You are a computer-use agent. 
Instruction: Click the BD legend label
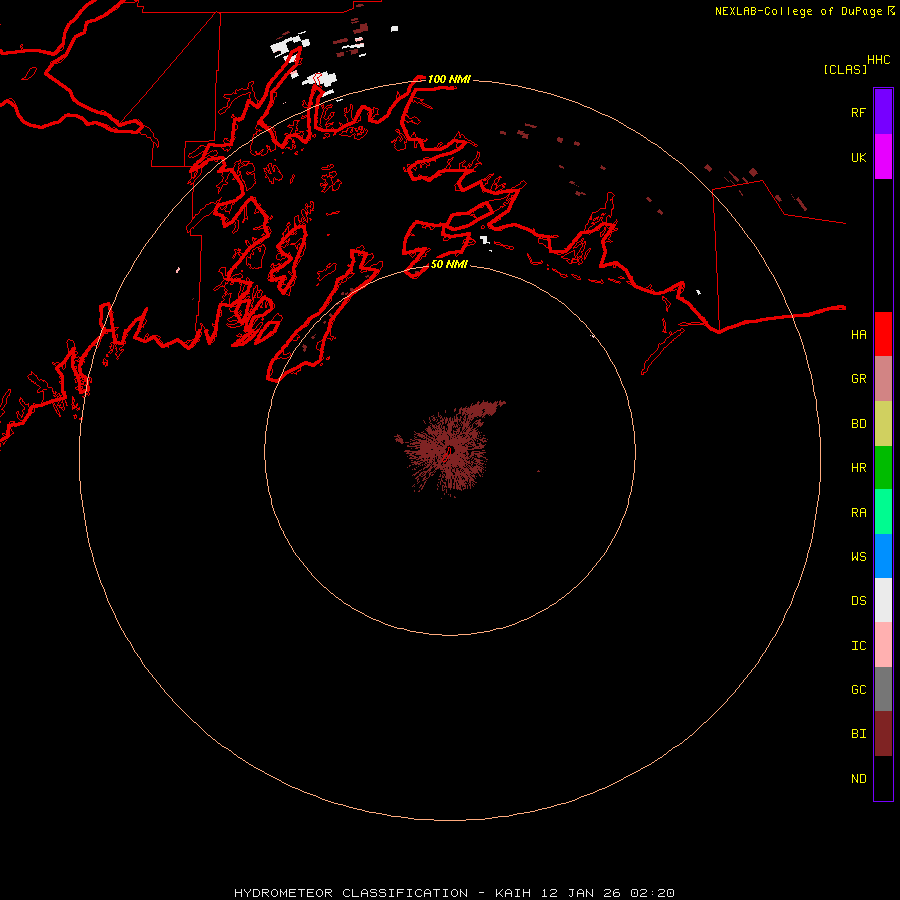click(x=858, y=424)
